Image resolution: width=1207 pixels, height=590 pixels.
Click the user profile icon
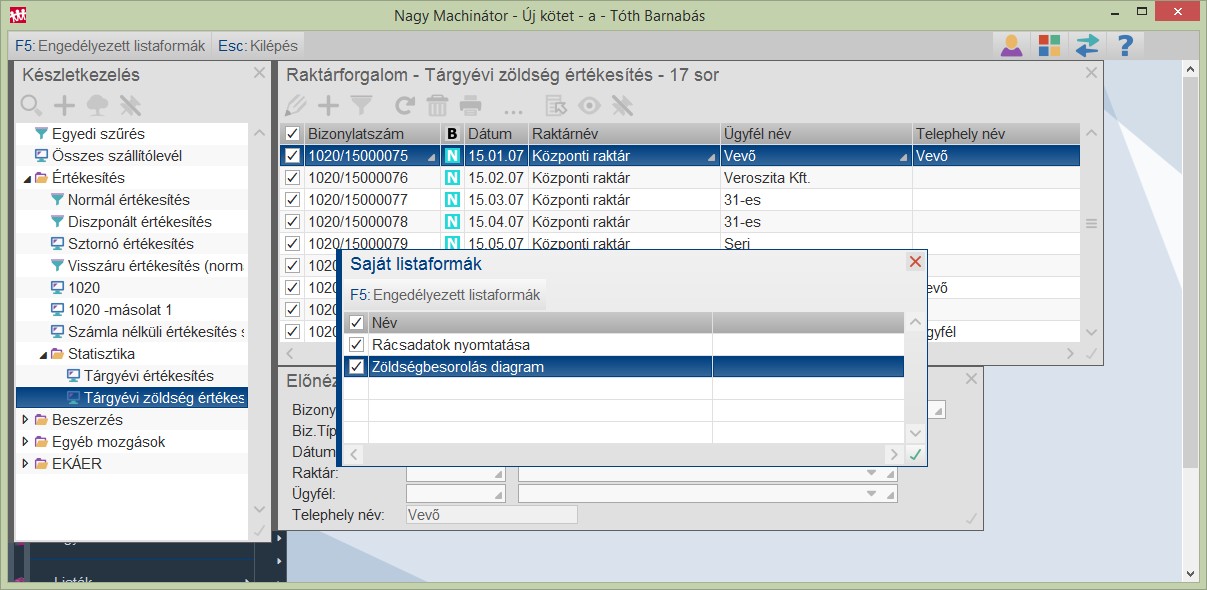(x=1012, y=45)
